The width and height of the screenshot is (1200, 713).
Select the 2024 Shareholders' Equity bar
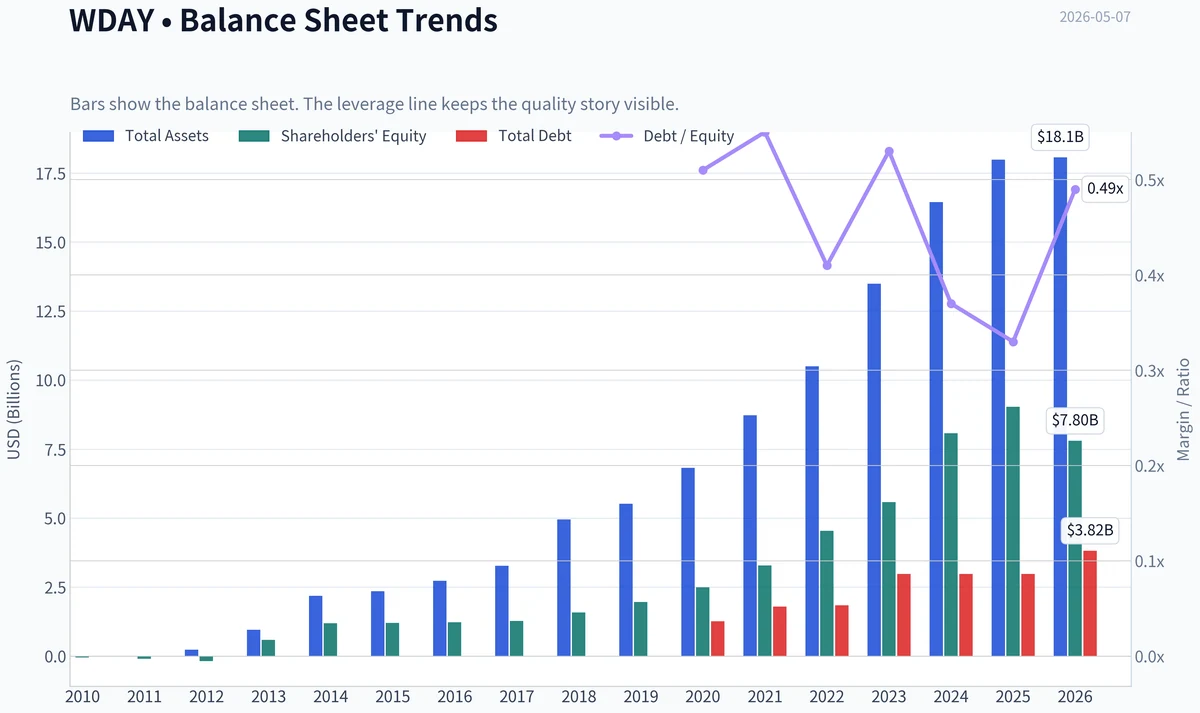951,545
